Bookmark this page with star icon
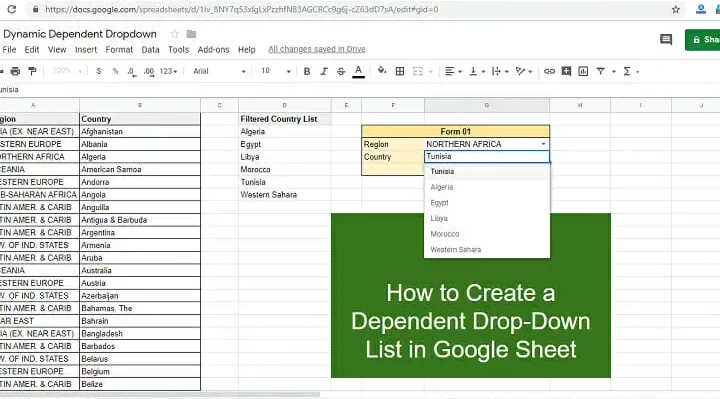Screen dimensions: 720x399 [675, 9]
